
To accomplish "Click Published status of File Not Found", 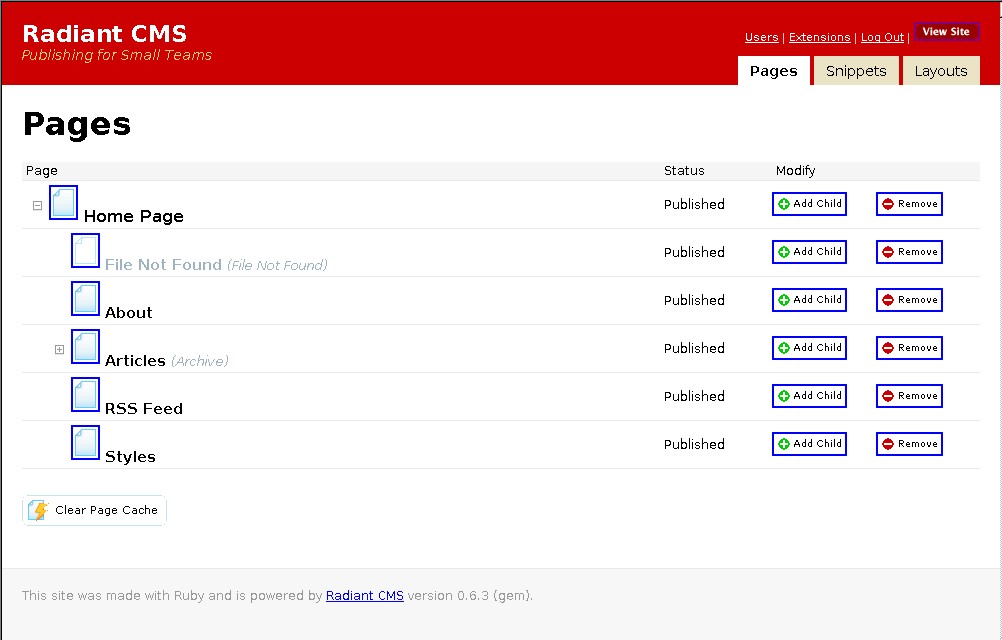I will pos(694,252).
